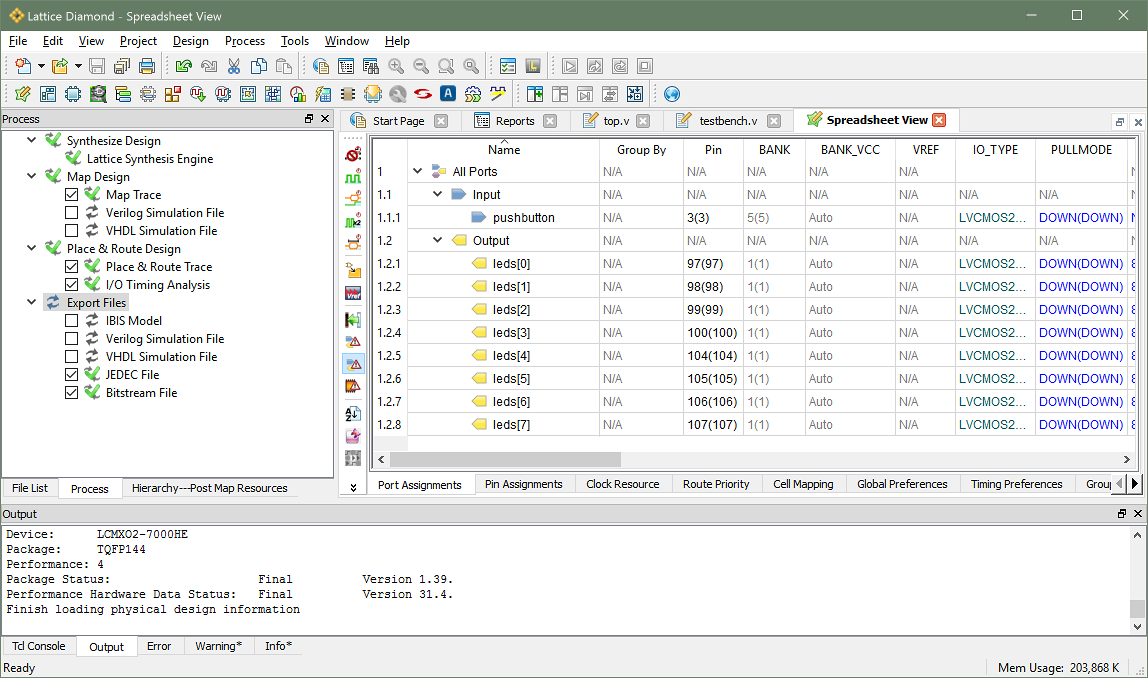The width and height of the screenshot is (1148, 678).
Task: Switch to the top.v tab
Action: point(616,121)
